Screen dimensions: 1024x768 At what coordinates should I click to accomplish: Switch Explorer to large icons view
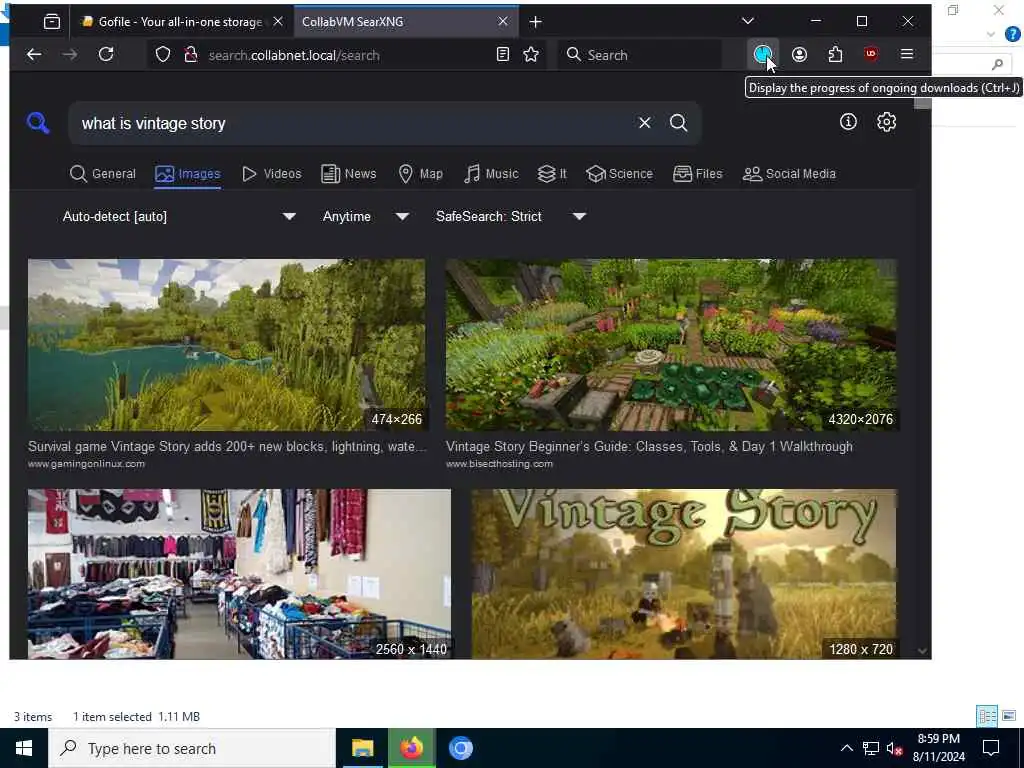(x=1009, y=716)
